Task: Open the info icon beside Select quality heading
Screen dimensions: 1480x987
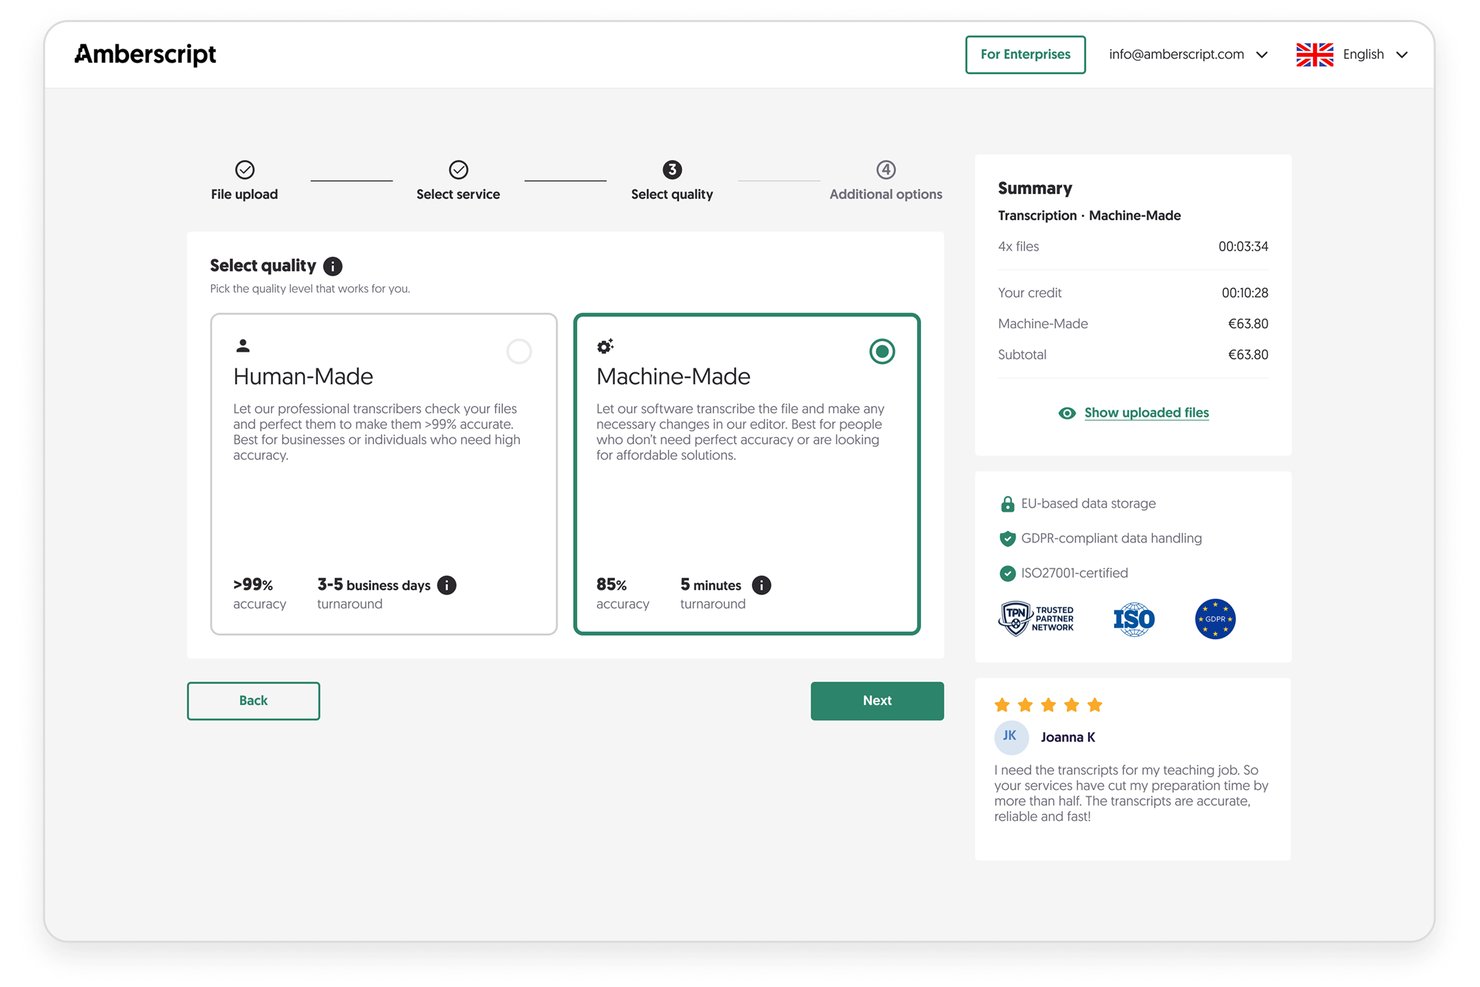Action: [333, 266]
